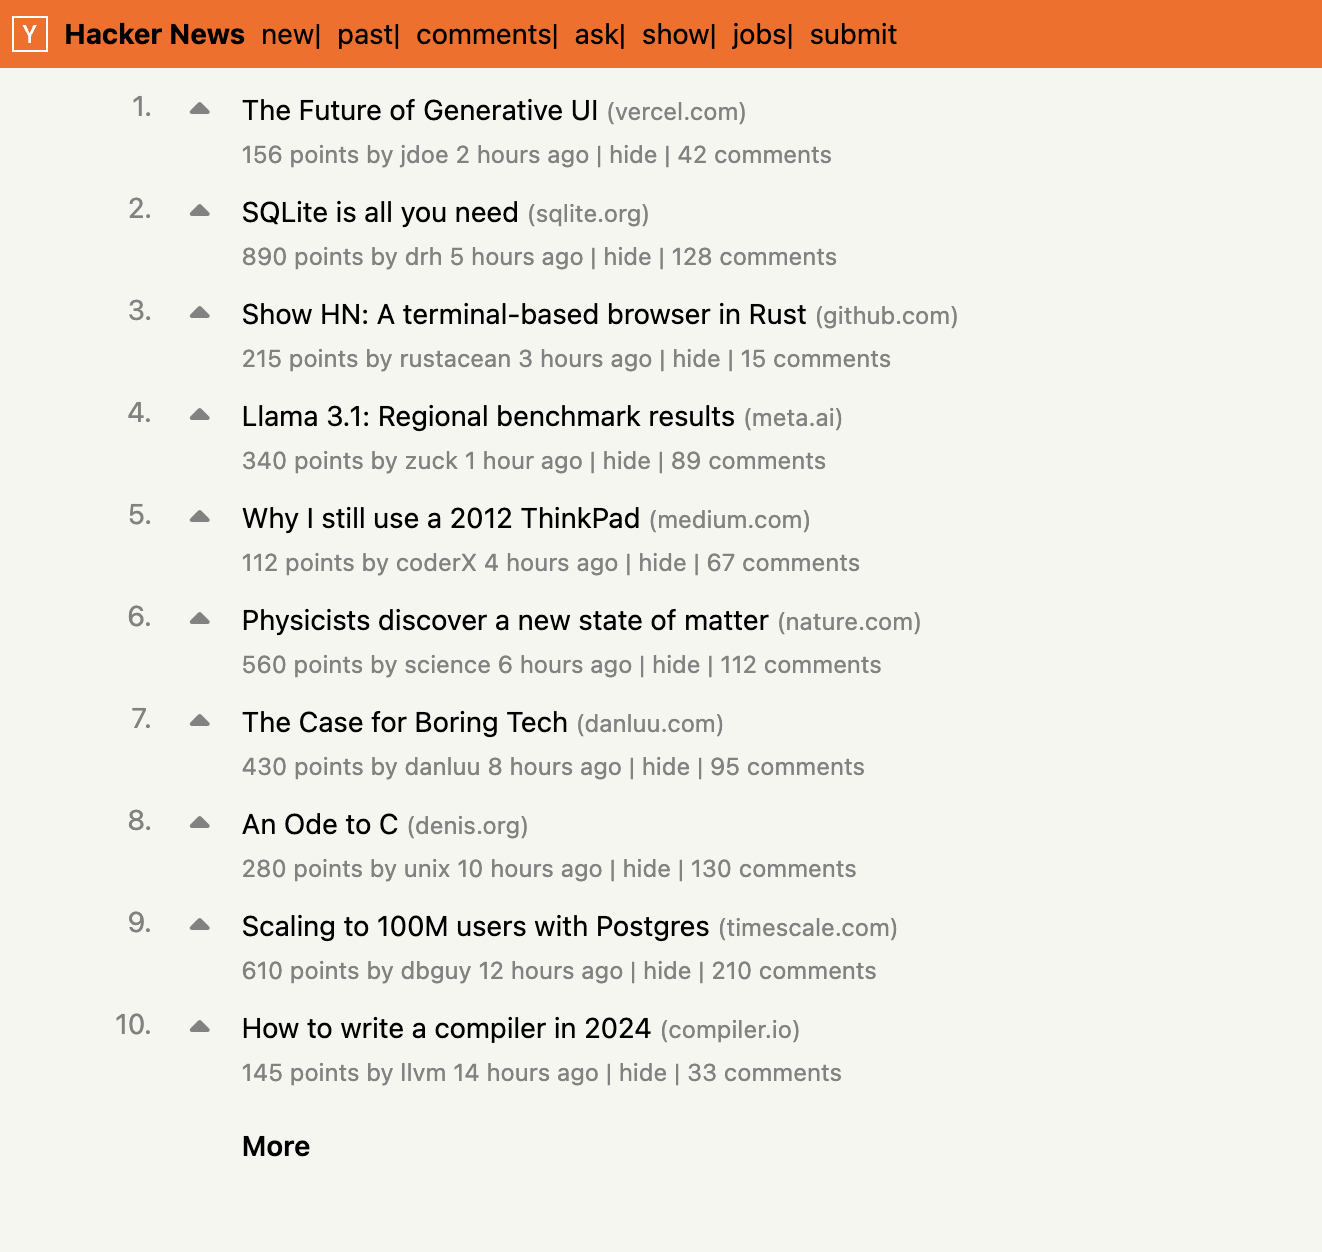This screenshot has height=1252, width=1322.
Task: Upvote 'The Case for Boring Tech' story
Action: click(200, 720)
